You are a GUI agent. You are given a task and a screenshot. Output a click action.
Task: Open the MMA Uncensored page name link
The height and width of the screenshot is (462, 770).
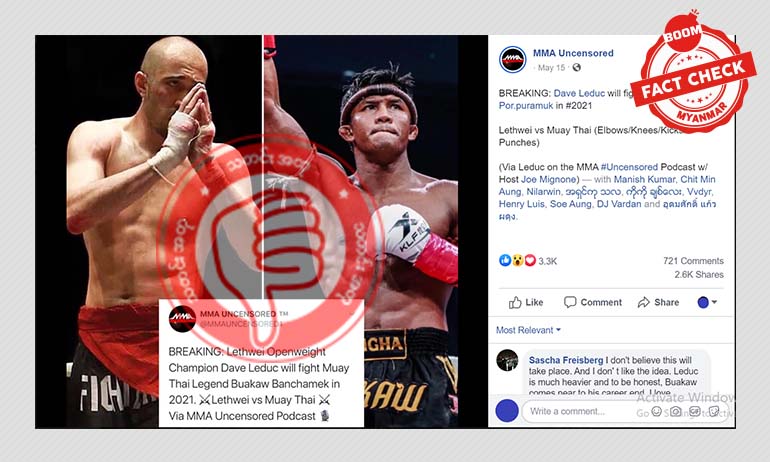point(573,53)
